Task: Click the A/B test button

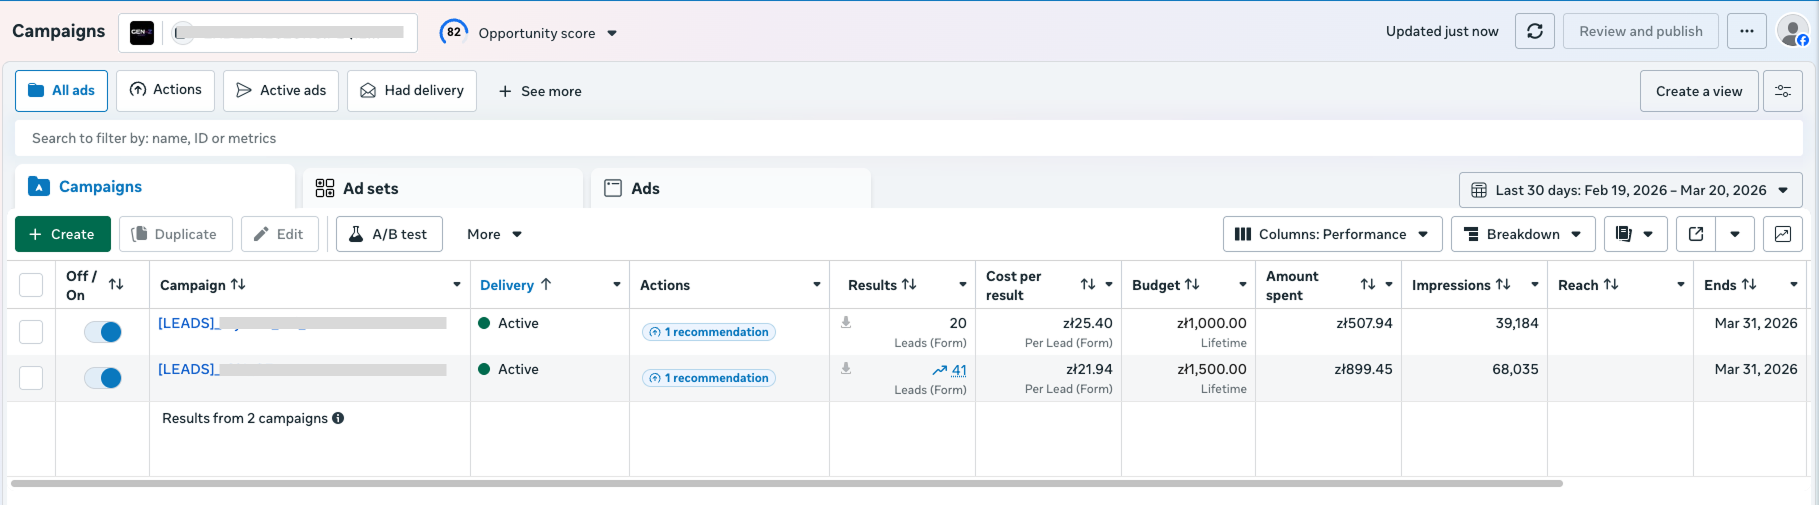Action: 389,234
